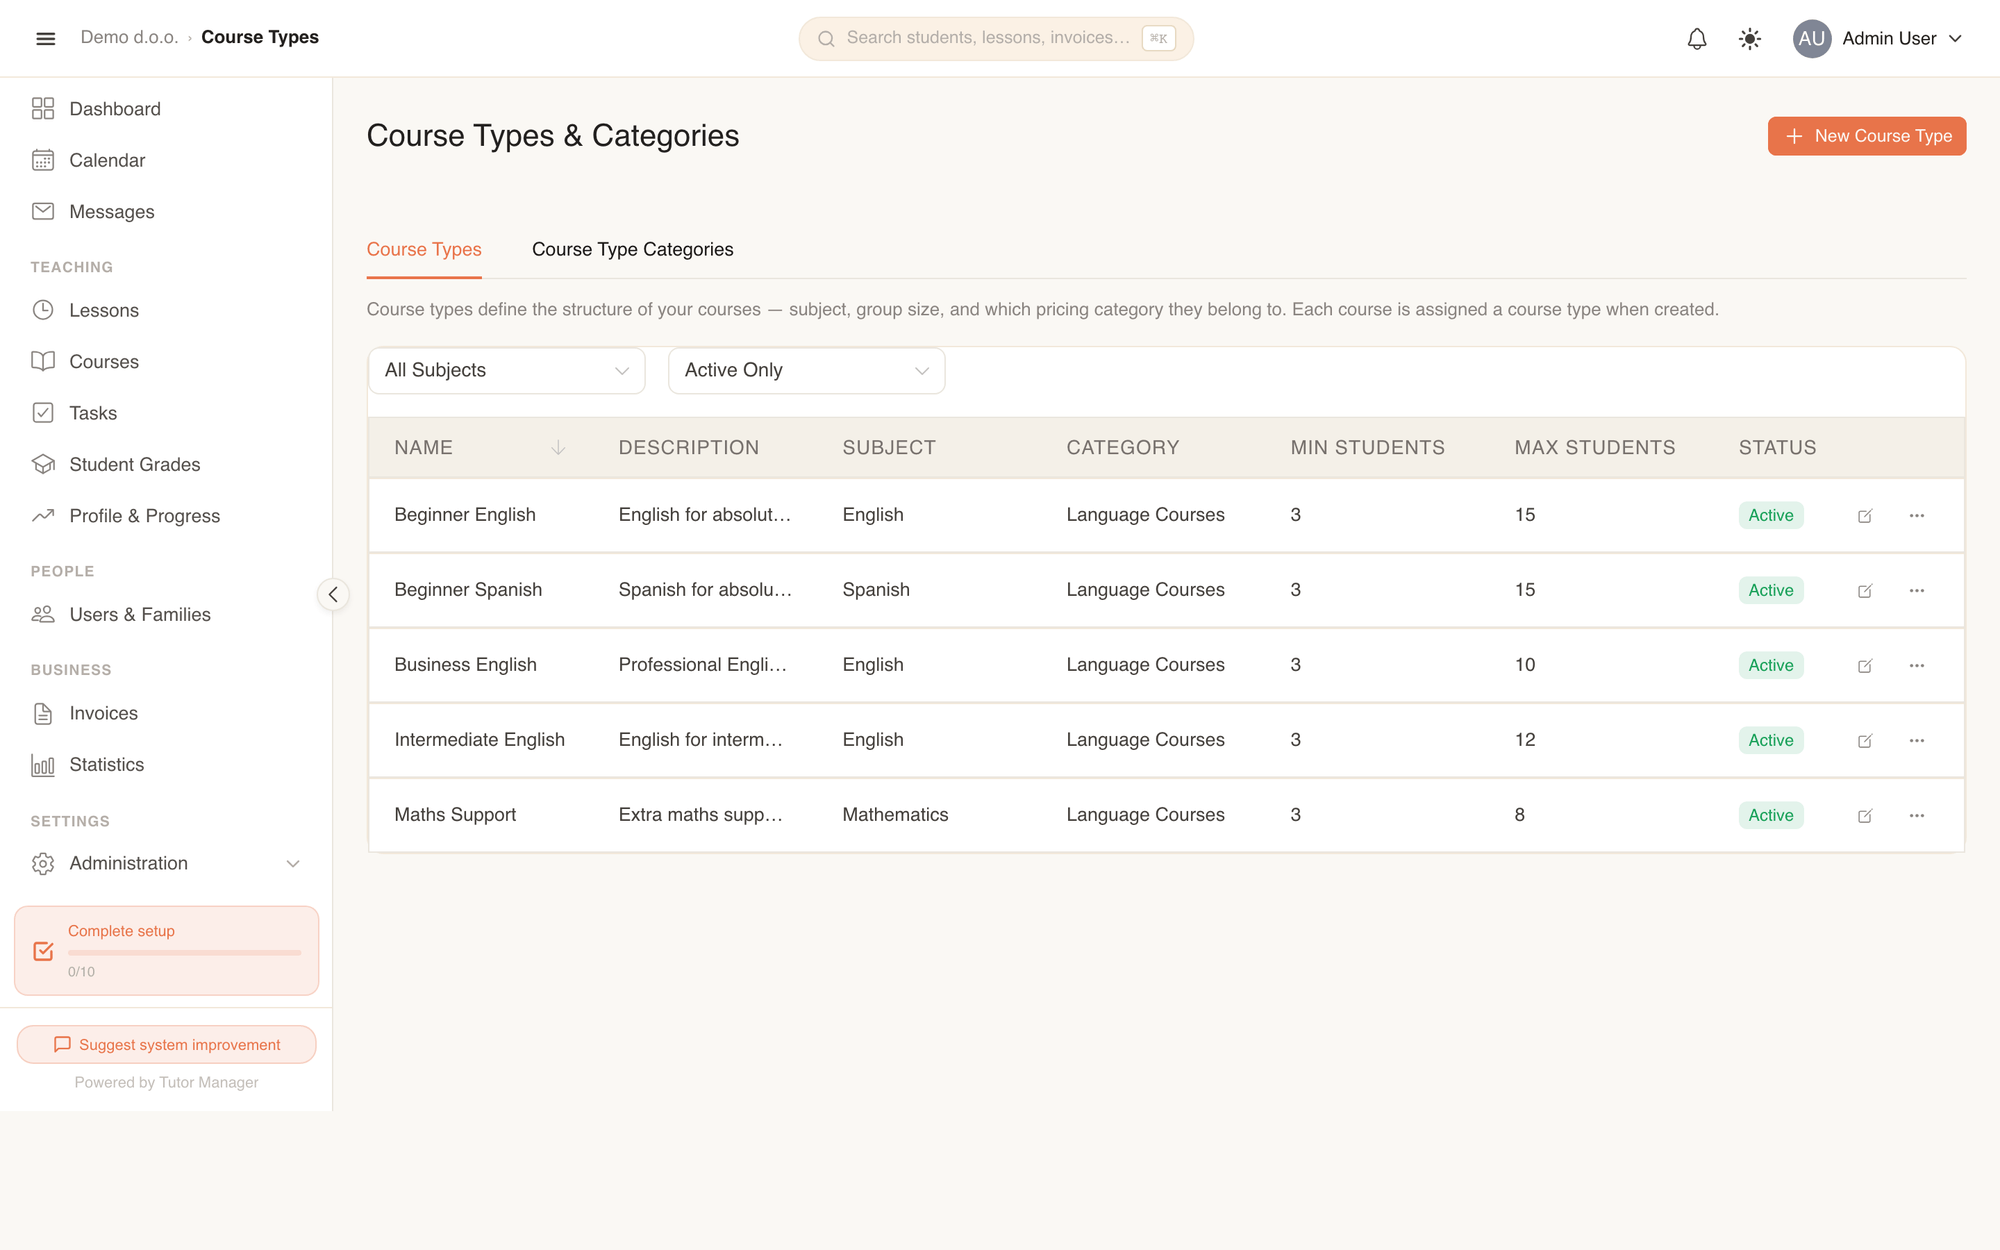Open more options for Beginner Spanish
Viewport: 2000px width, 1250px height.
pyautogui.click(x=1917, y=590)
